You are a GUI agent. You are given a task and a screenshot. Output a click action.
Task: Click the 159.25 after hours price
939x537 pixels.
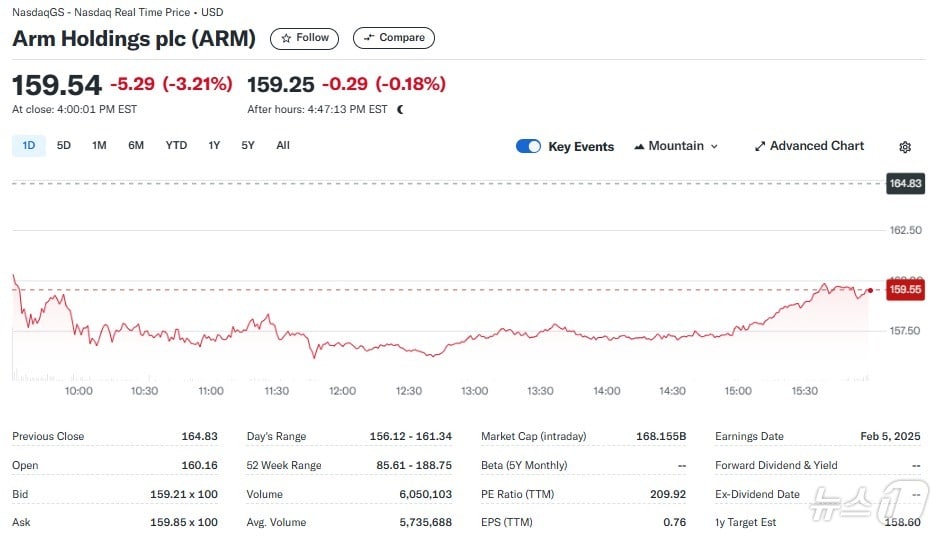[x=281, y=84]
